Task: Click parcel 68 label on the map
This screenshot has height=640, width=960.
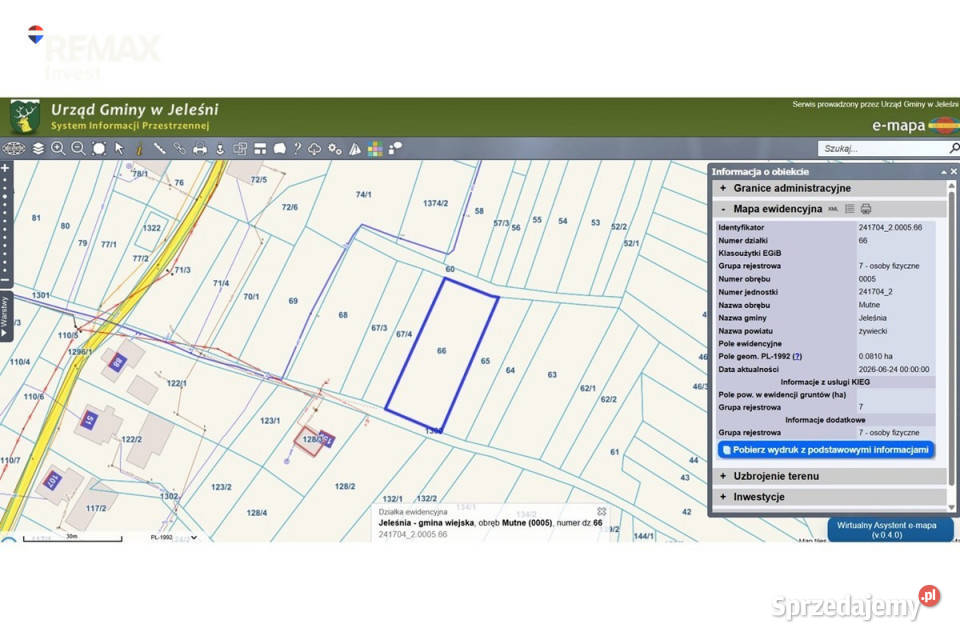Action: coord(343,315)
